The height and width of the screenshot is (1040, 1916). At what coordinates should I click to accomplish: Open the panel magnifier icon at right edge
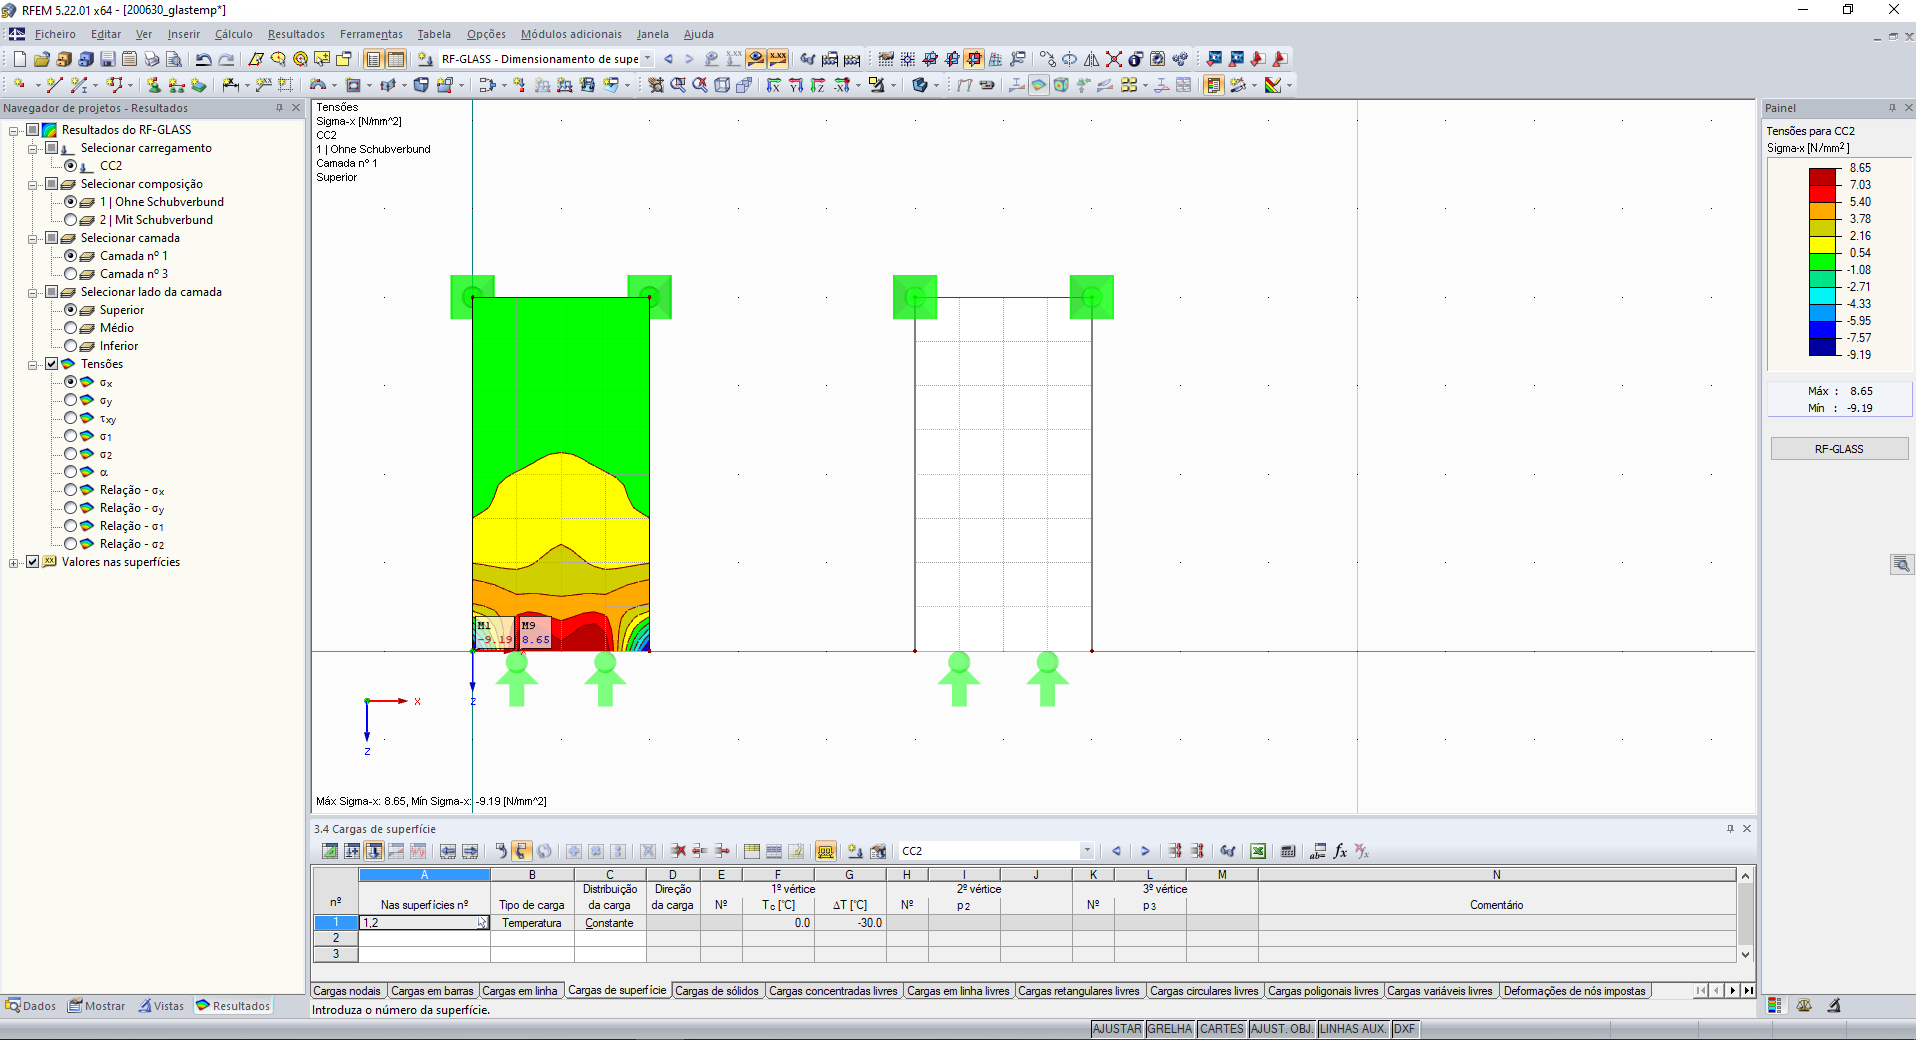[1901, 565]
